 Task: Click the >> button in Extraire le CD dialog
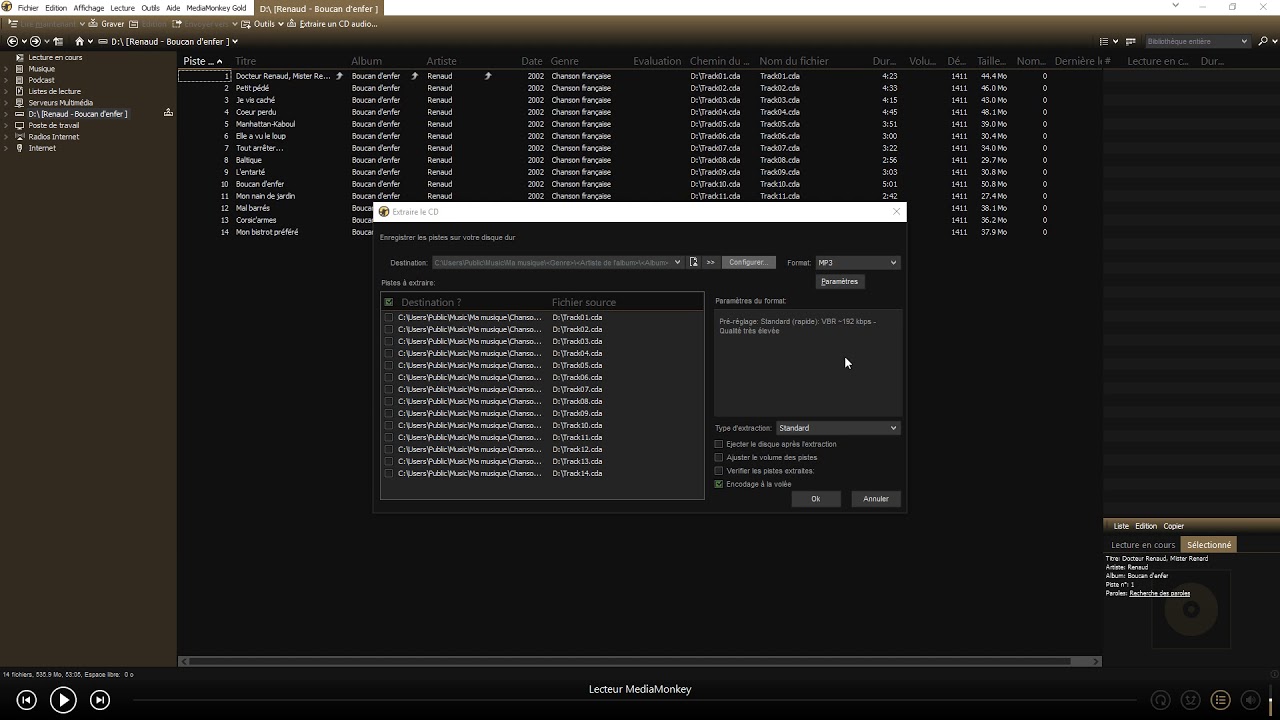click(x=711, y=262)
